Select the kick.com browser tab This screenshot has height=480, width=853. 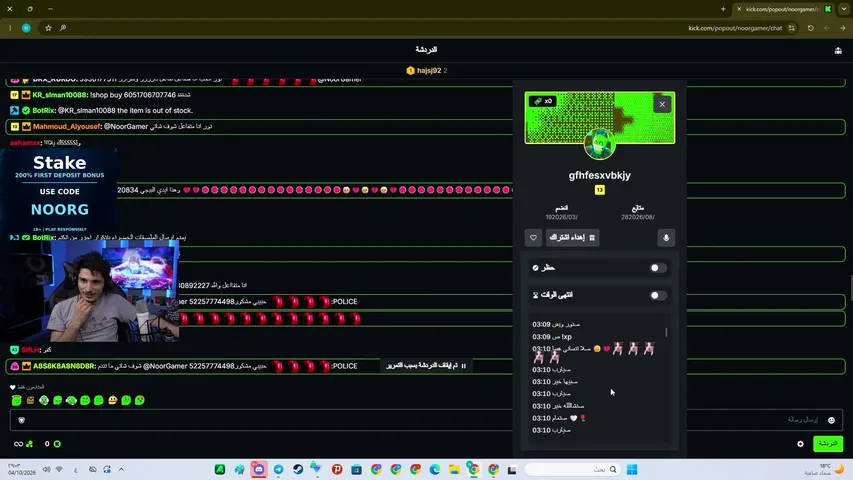[x=782, y=9]
